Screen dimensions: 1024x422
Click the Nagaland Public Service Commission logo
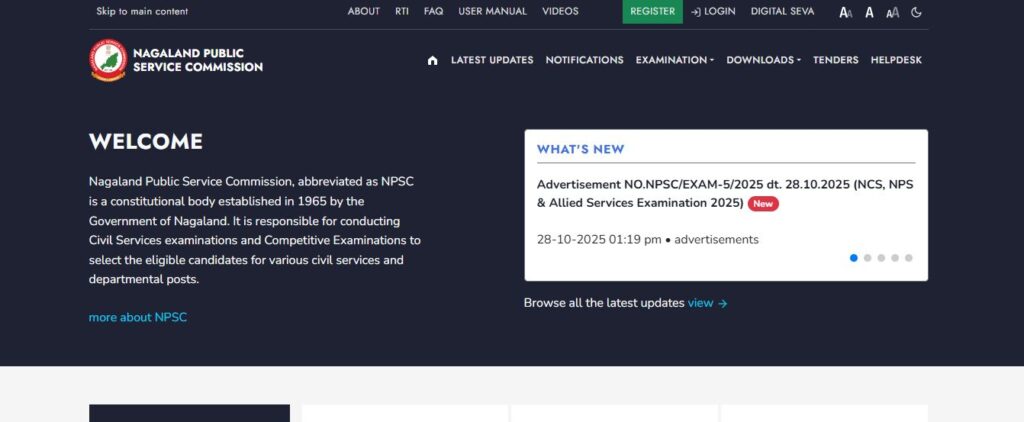[108, 60]
